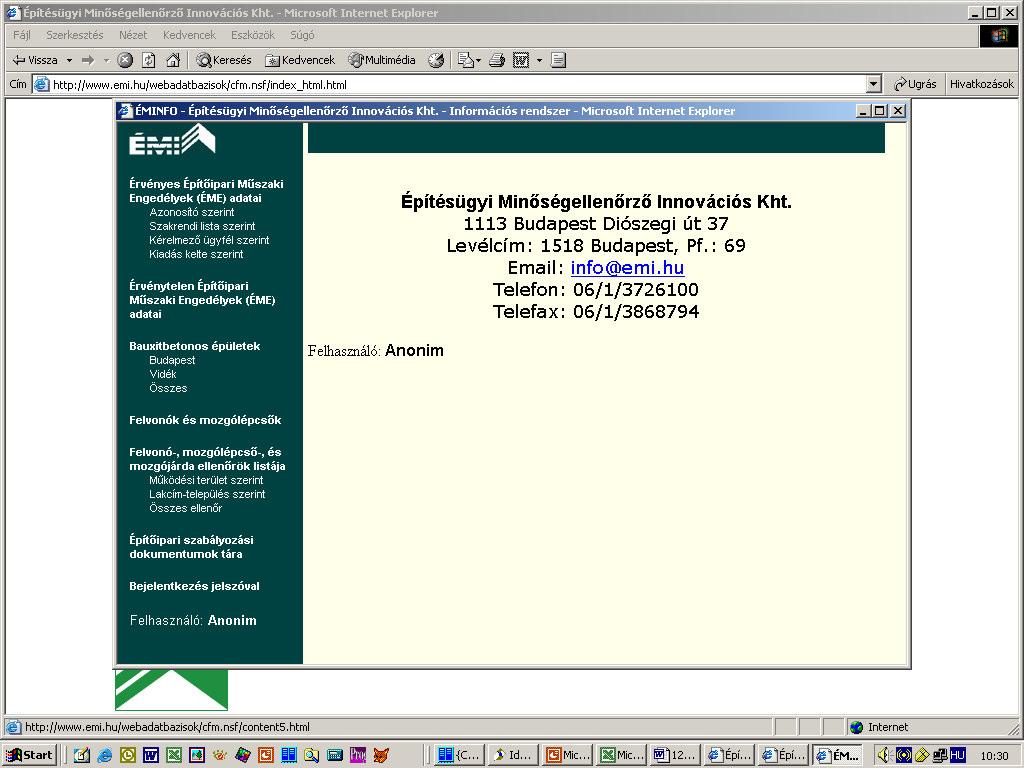The image size is (1024, 768).
Task: Open the Fájl menu
Action: 22,35
